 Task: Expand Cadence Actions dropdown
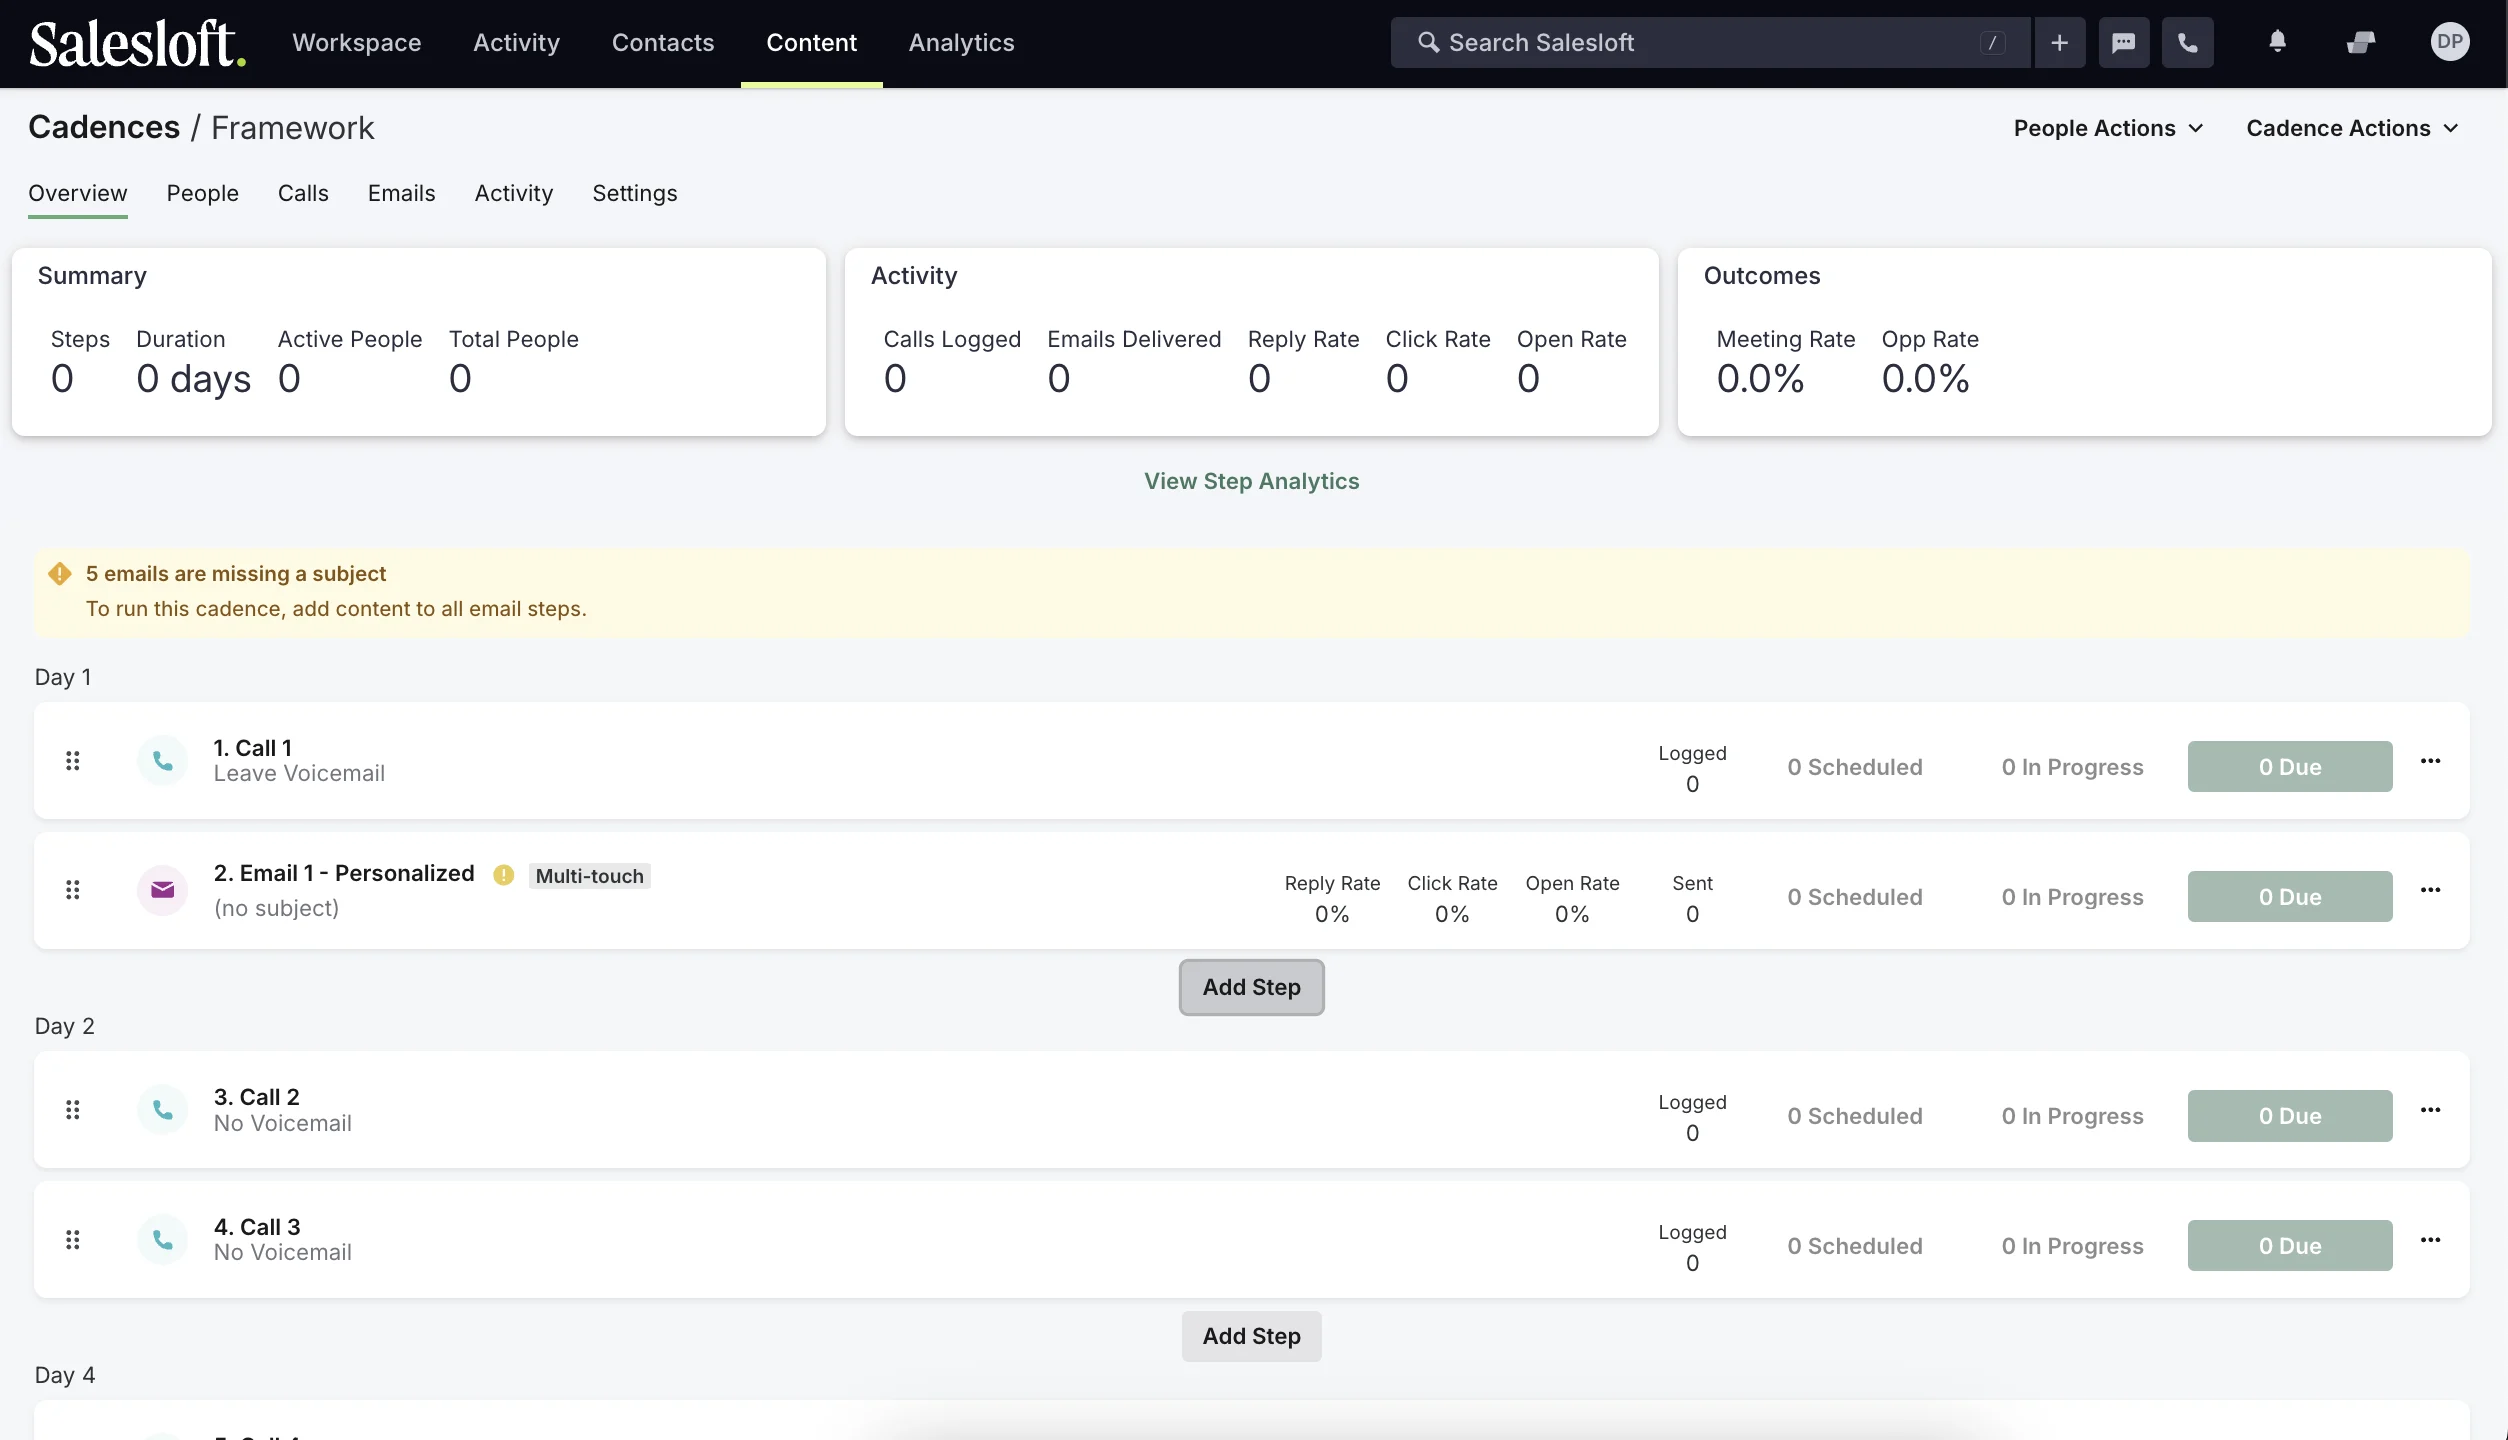pyautogui.click(x=2351, y=128)
